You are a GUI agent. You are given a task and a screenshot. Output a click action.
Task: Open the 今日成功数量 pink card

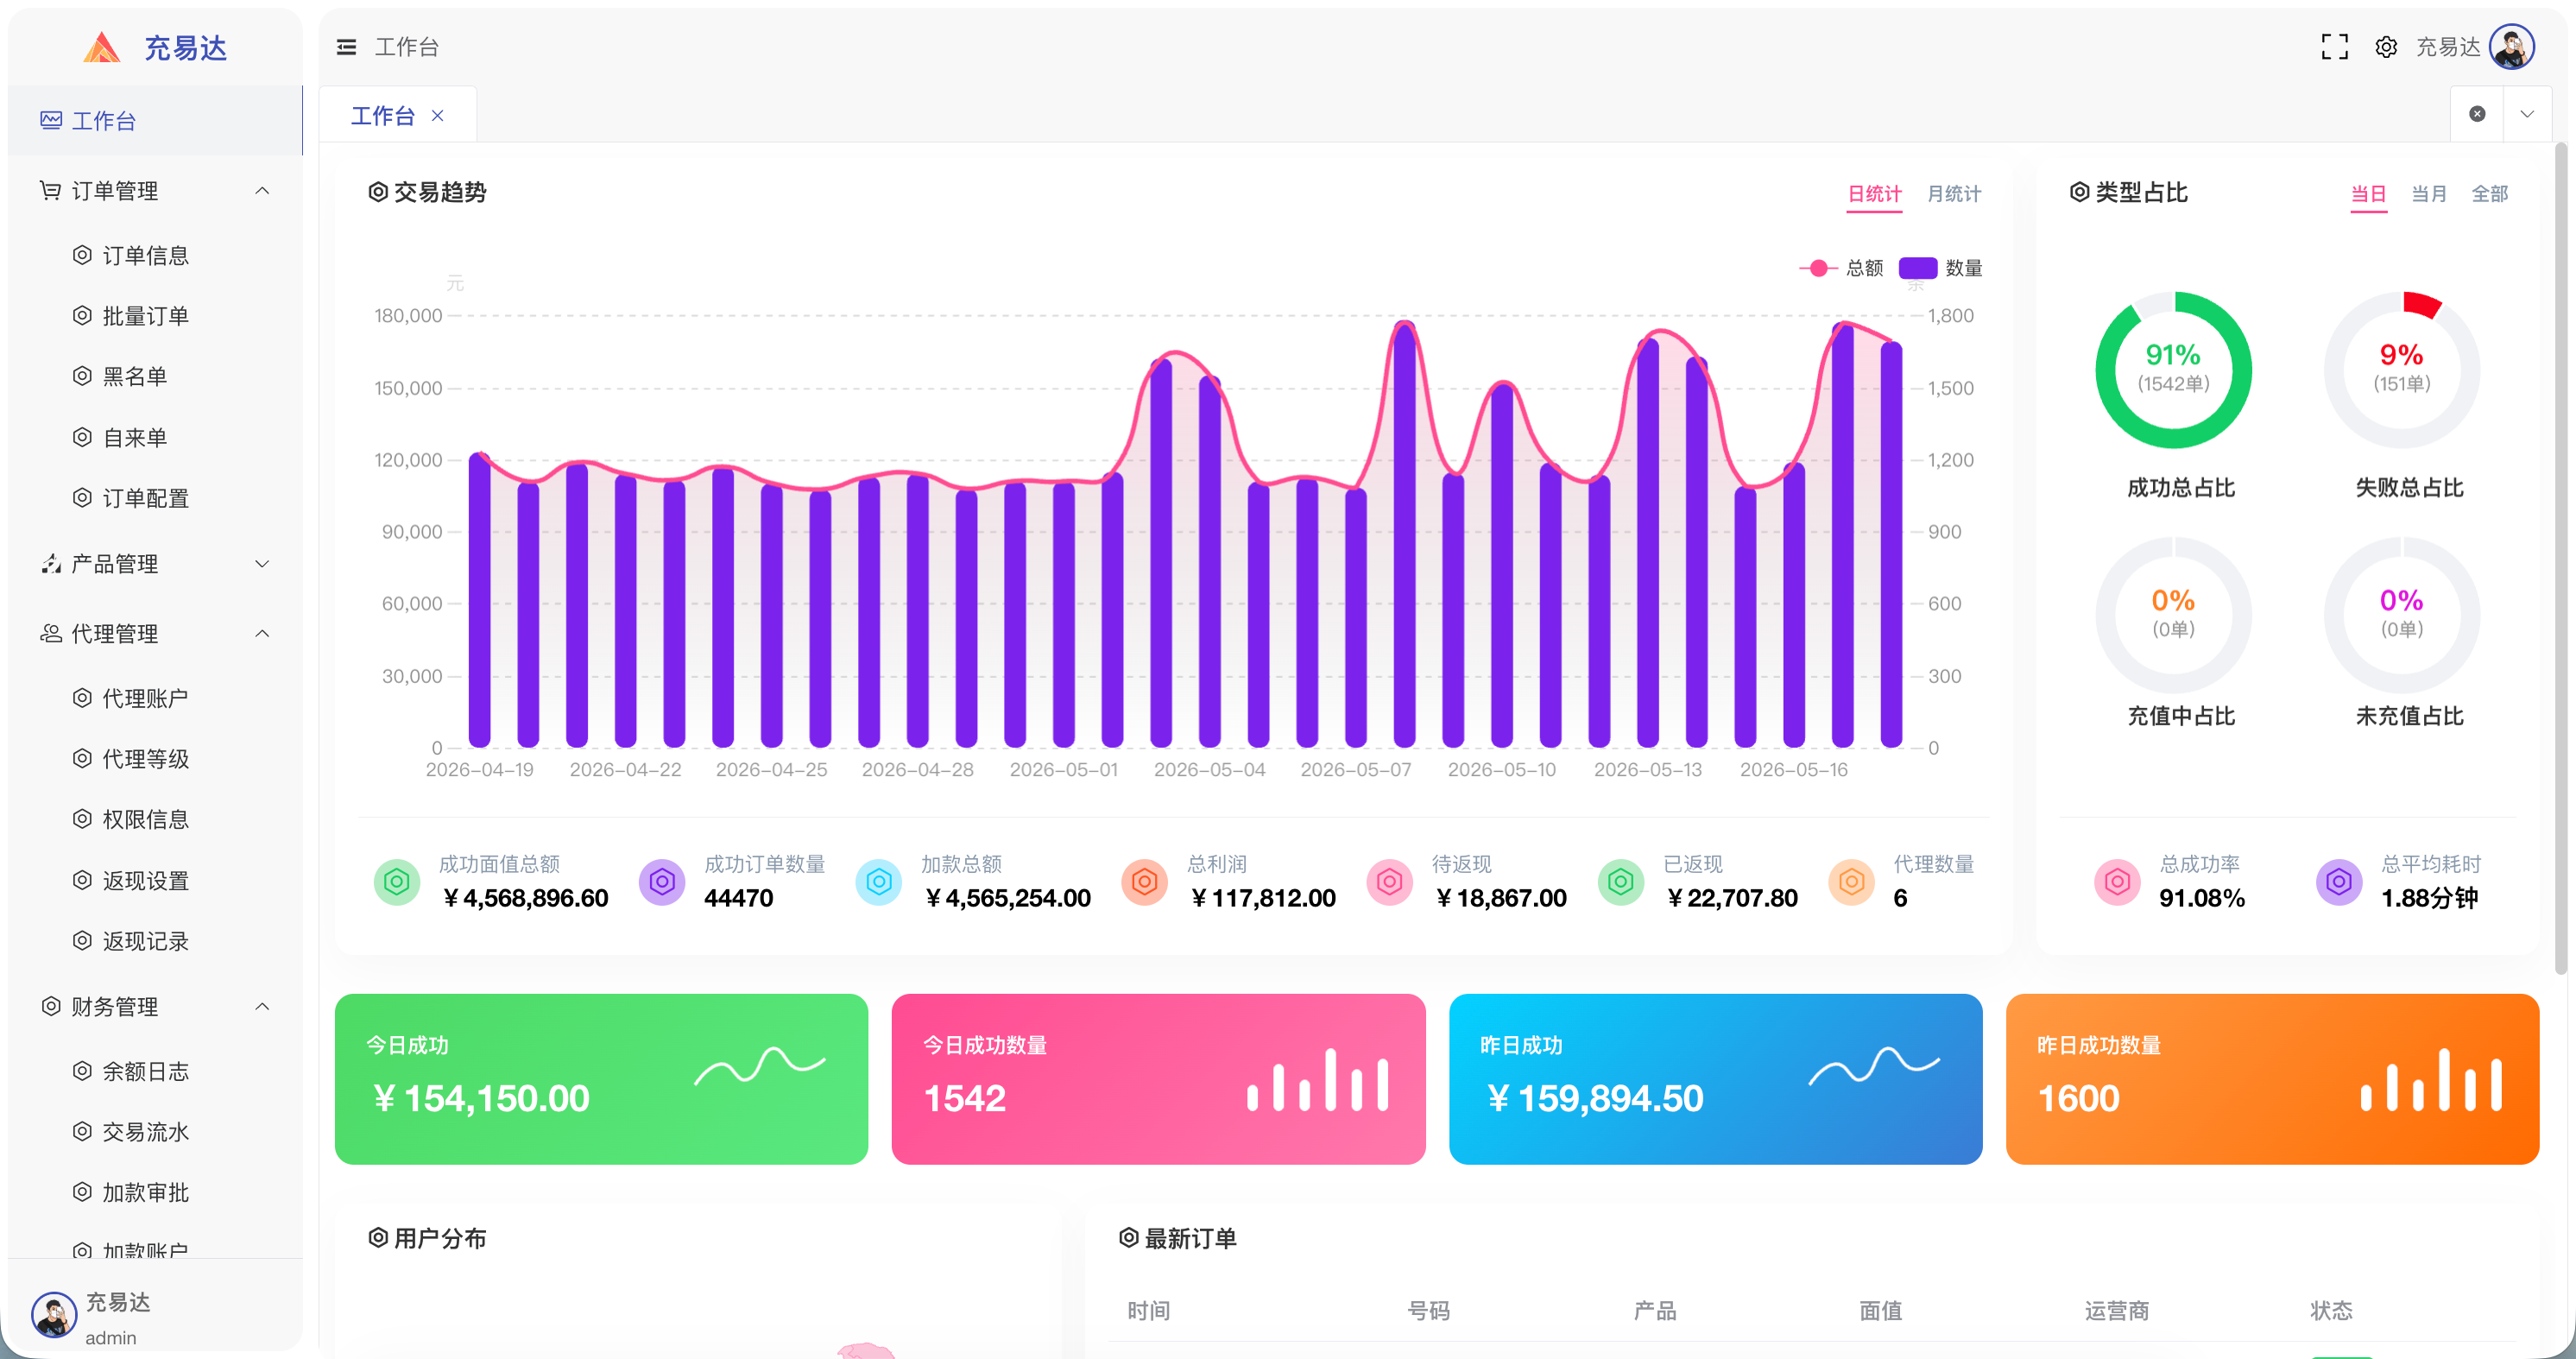click(1158, 1079)
